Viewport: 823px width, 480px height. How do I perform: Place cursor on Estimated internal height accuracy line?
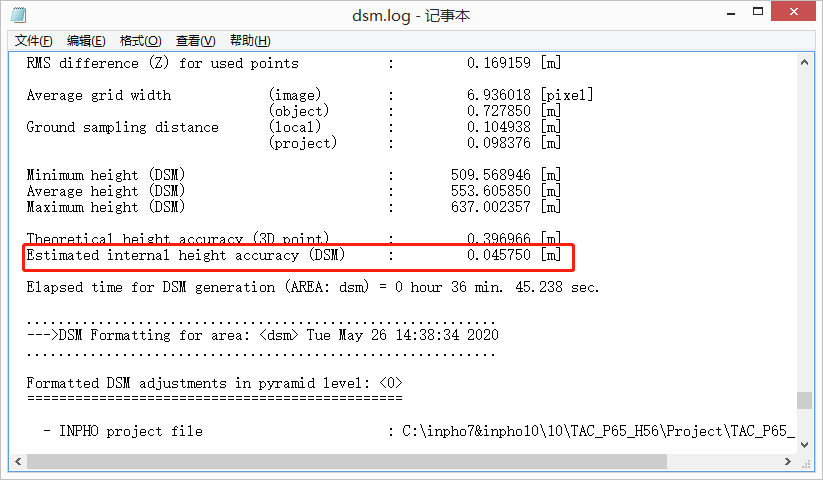pyautogui.click(x=185, y=256)
